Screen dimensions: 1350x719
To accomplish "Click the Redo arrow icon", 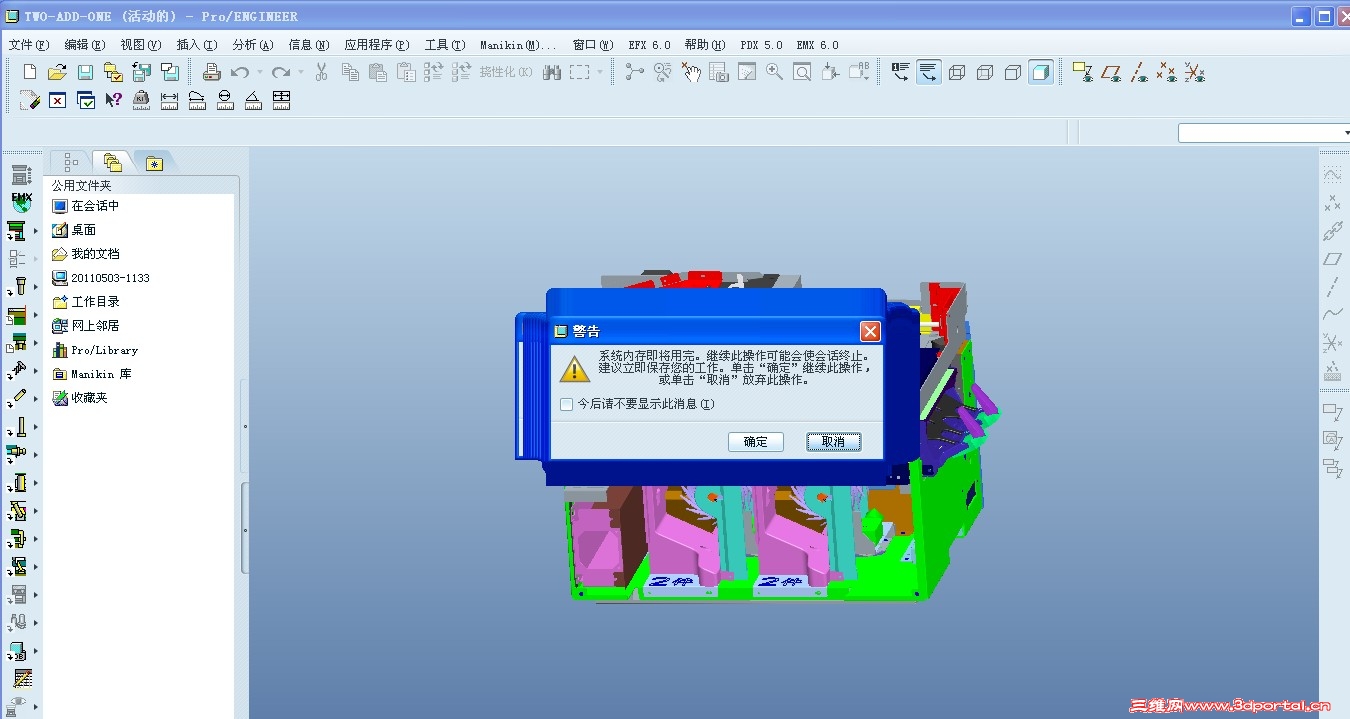I will pyautogui.click(x=281, y=72).
